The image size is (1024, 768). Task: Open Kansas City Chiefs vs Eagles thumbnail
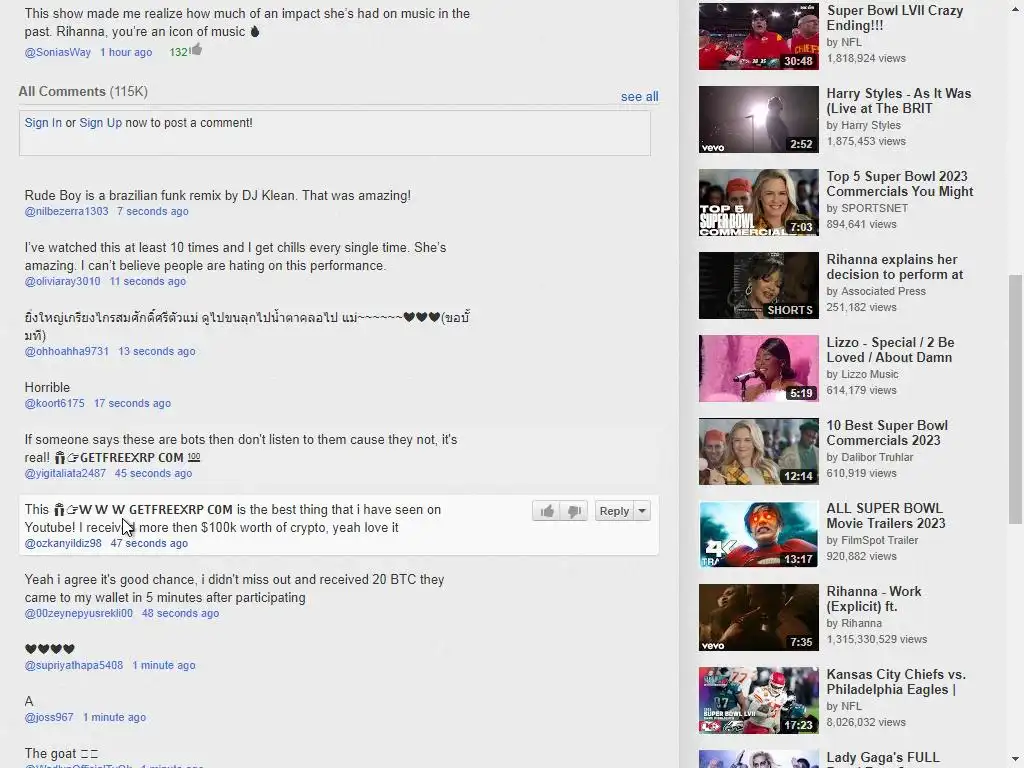[758, 700]
